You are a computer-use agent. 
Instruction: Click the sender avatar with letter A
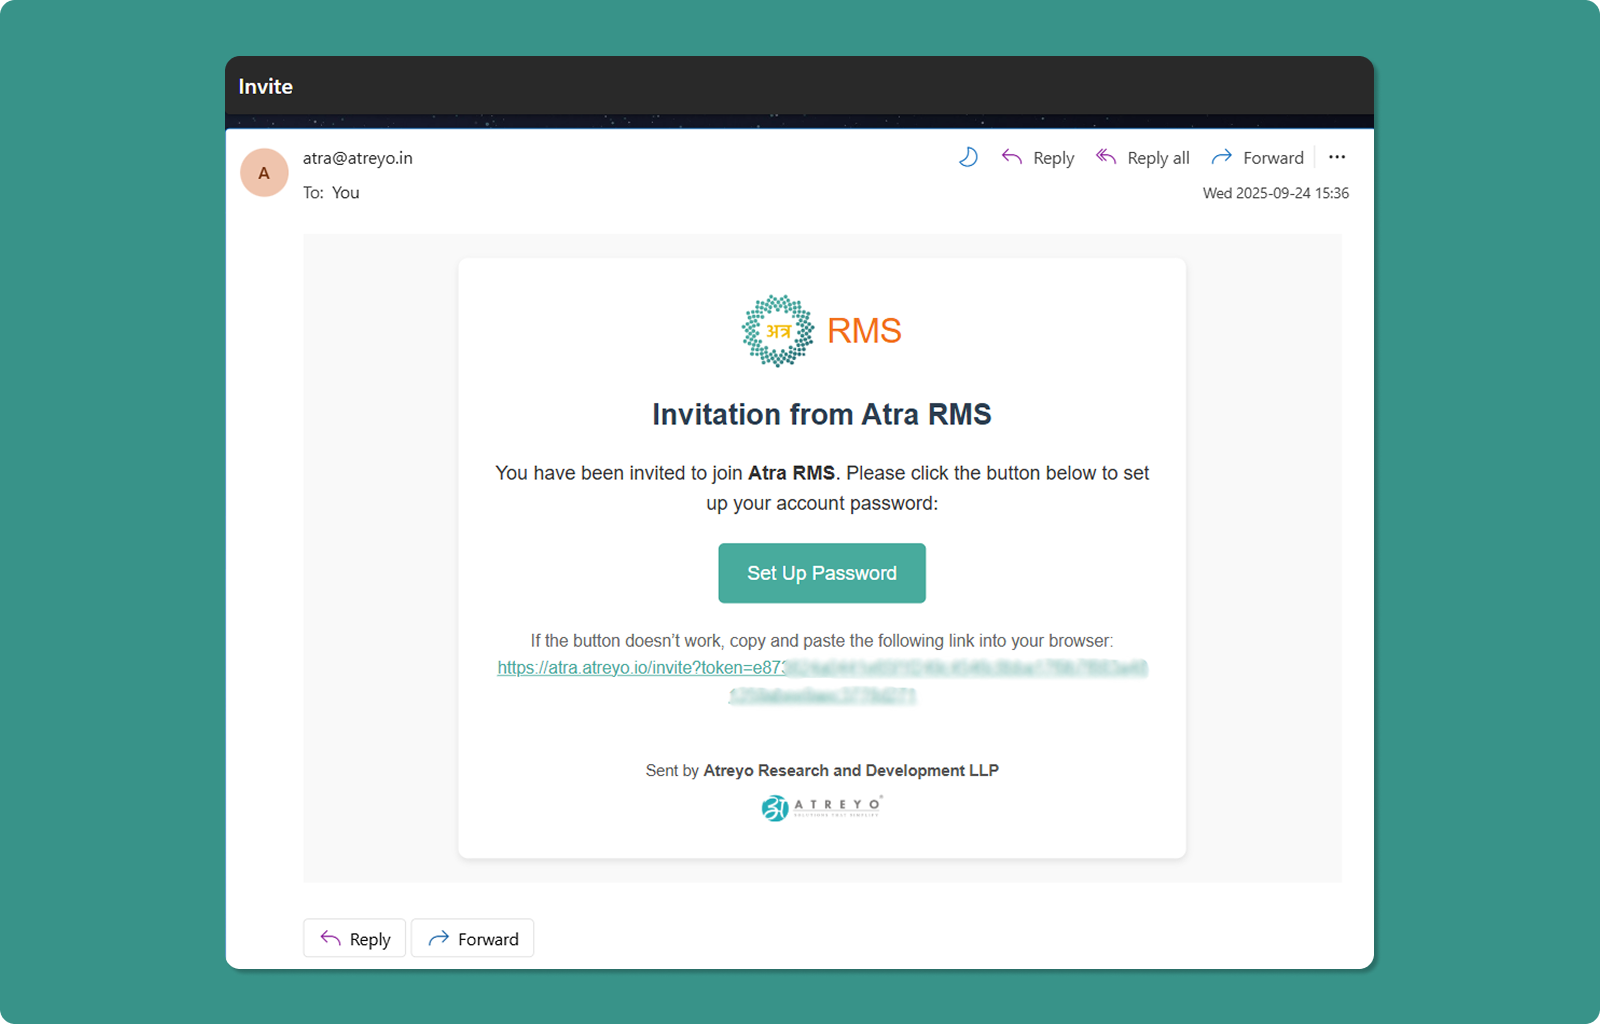coord(264,173)
